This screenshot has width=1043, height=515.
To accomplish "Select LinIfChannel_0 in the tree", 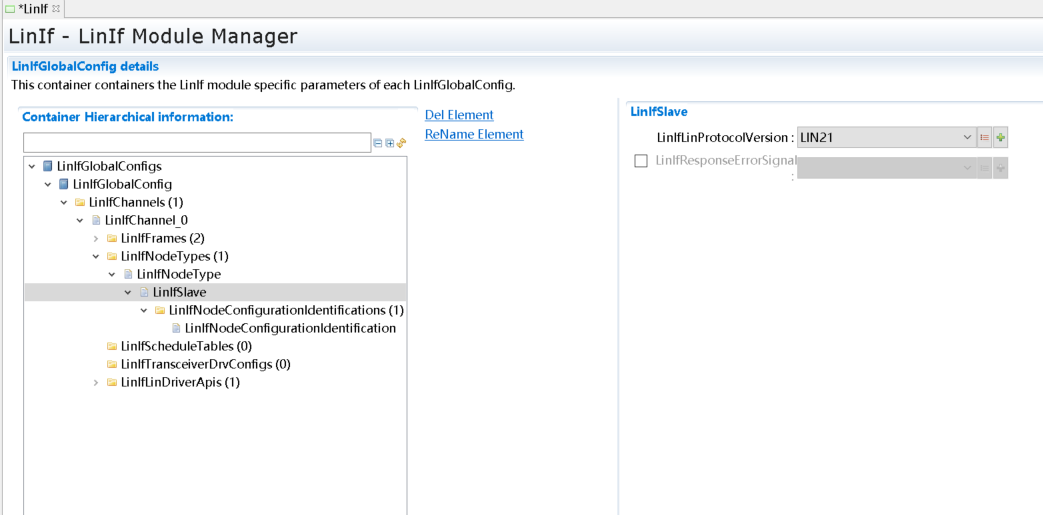I will (146, 220).
